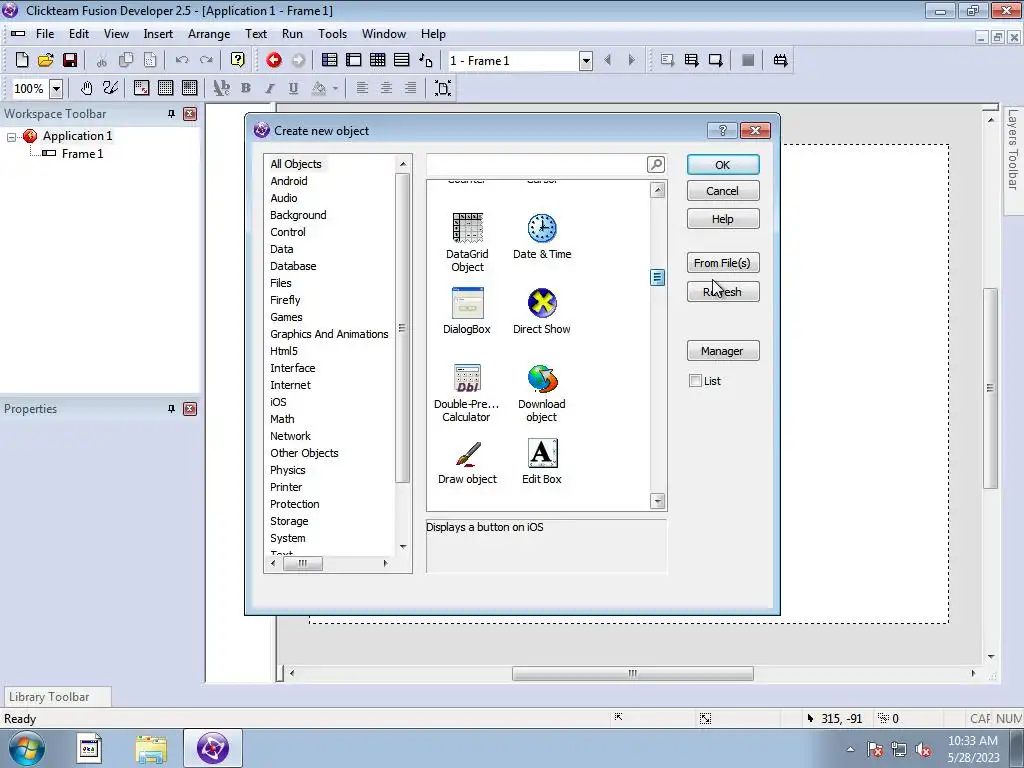Click the Center frame icon
The image size is (1024, 768).
point(443,88)
